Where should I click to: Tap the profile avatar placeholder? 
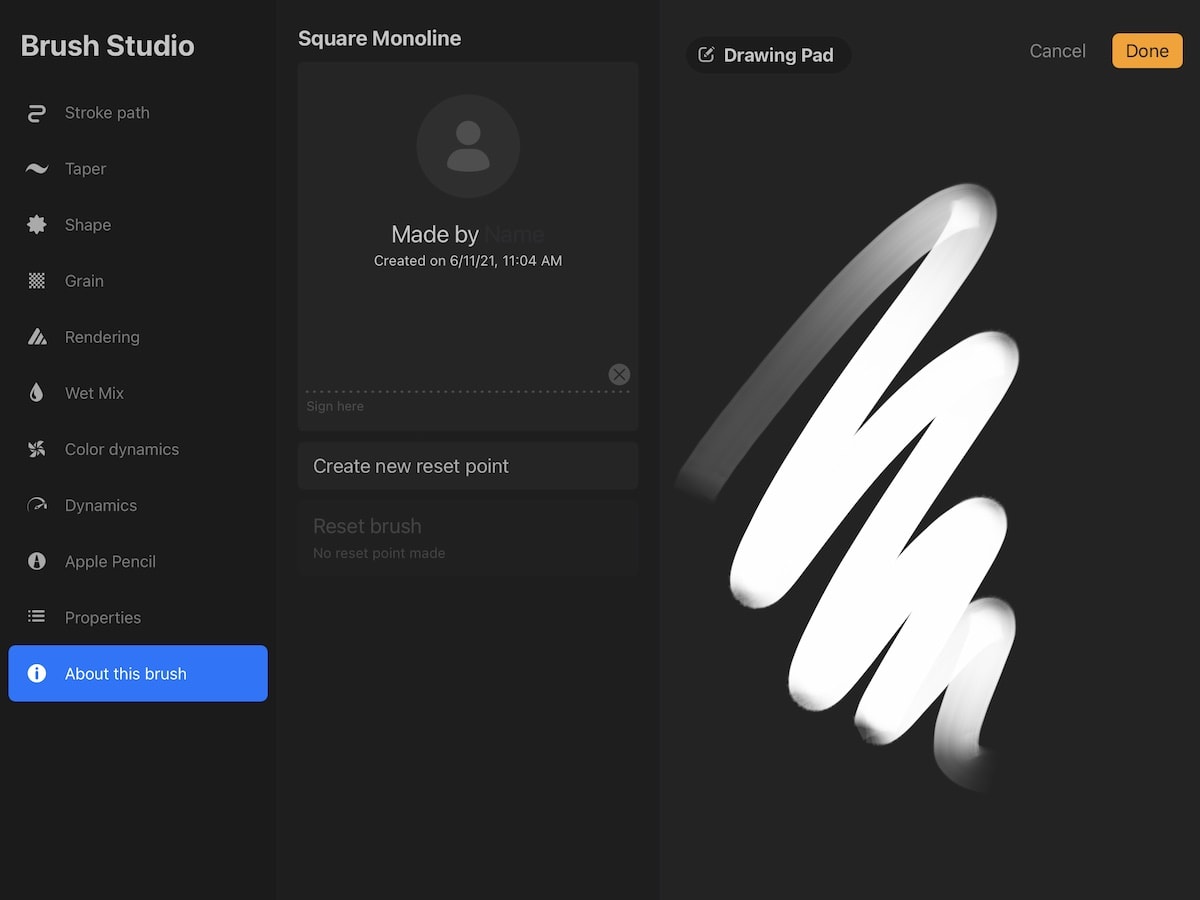pyautogui.click(x=468, y=146)
